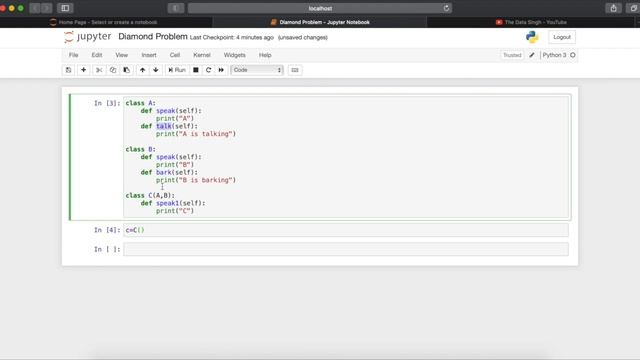This screenshot has width=640, height=360.
Task: Open the Kernel menu
Action: (x=202, y=55)
